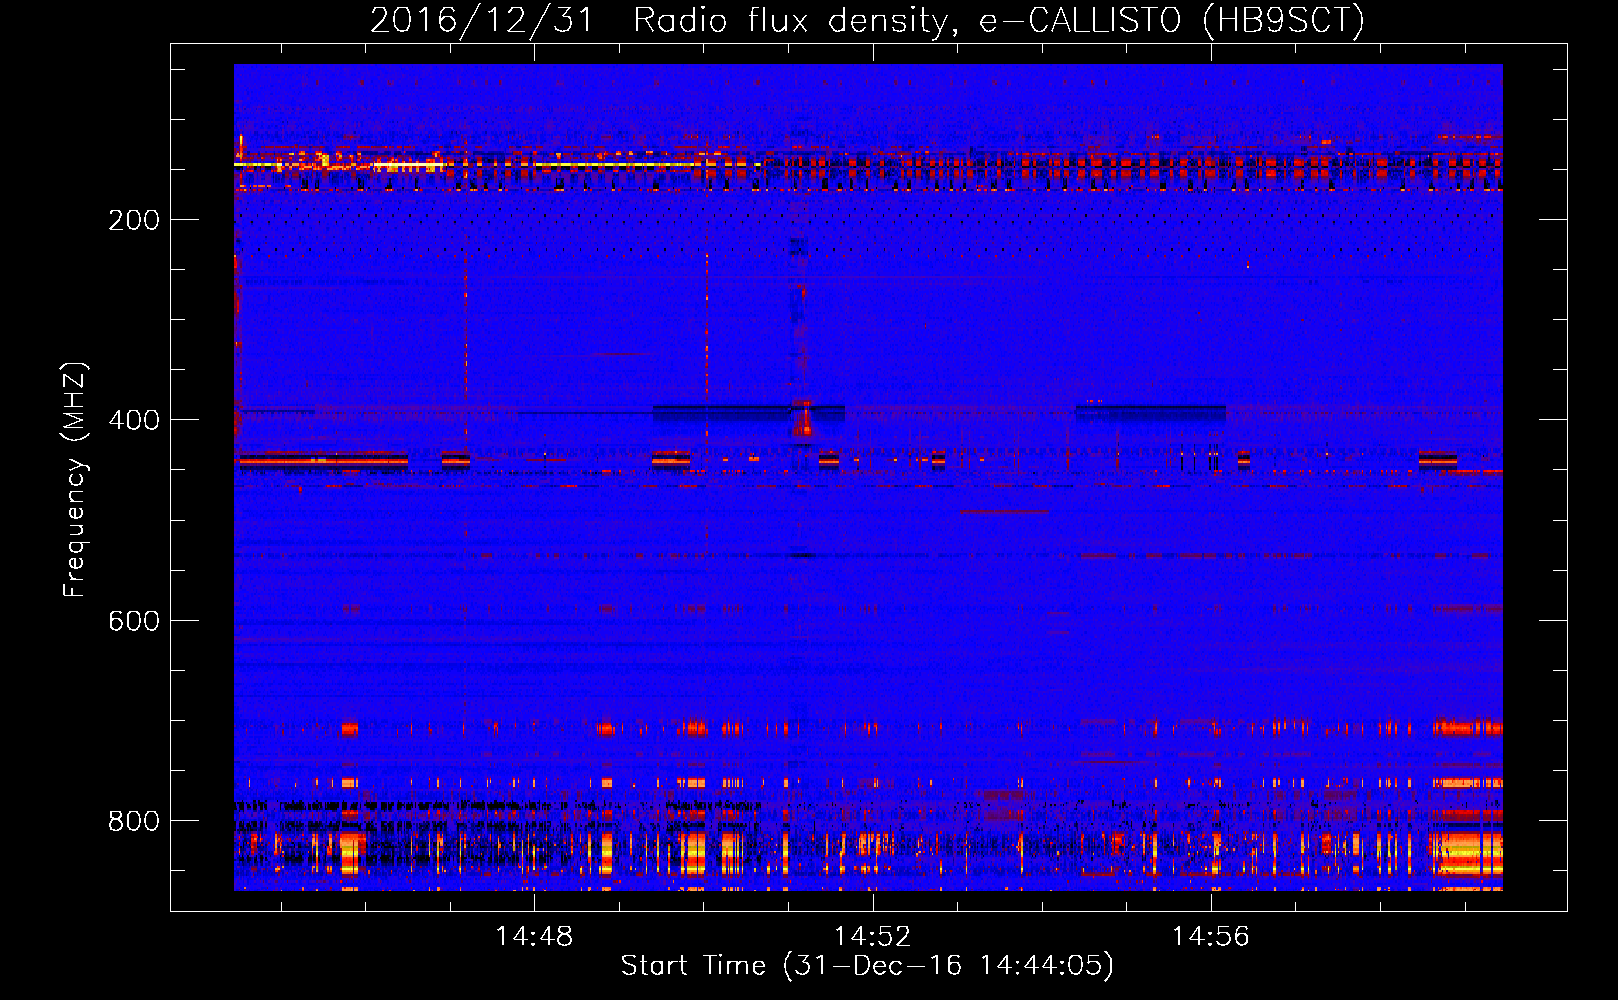
Task: Click the '400' frequency axis label
Action: pos(134,420)
